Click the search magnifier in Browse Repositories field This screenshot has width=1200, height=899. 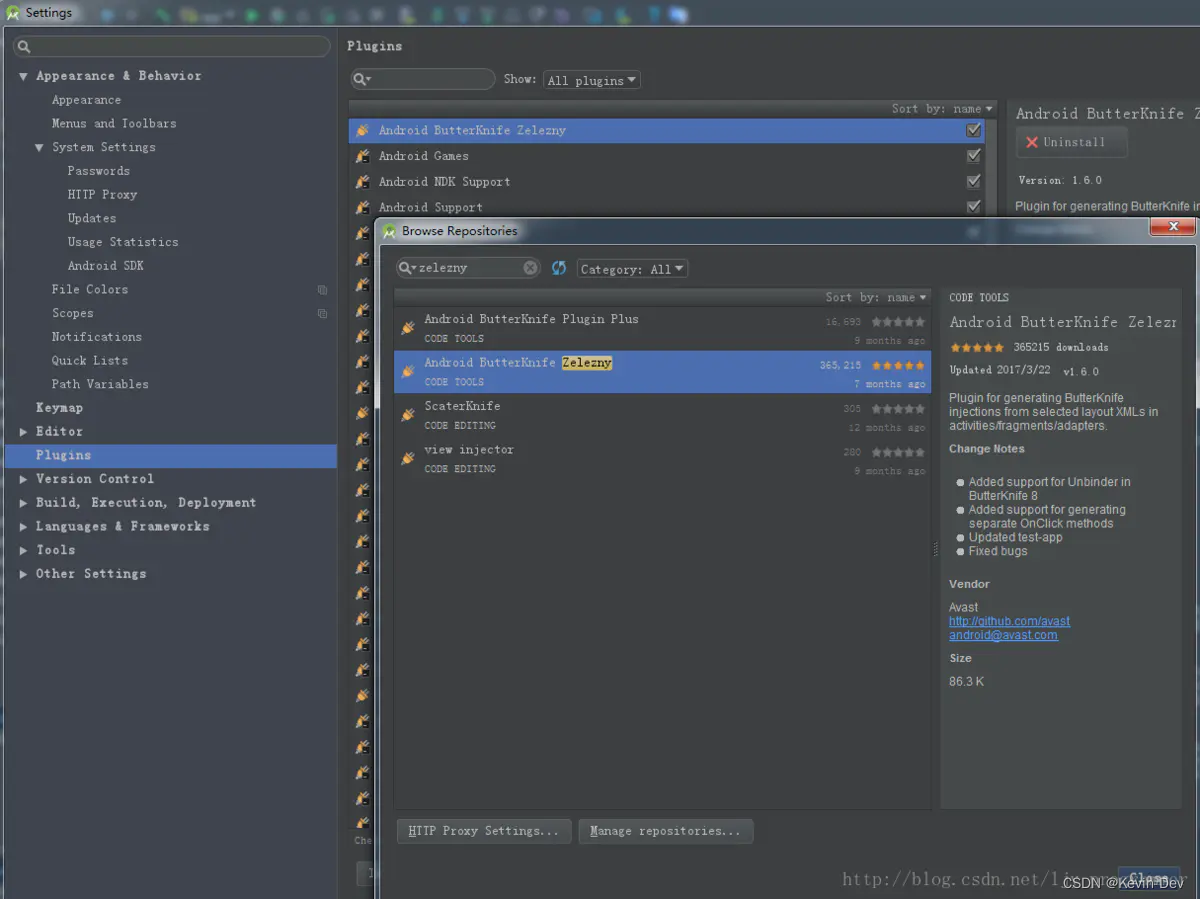click(x=407, y=268)
